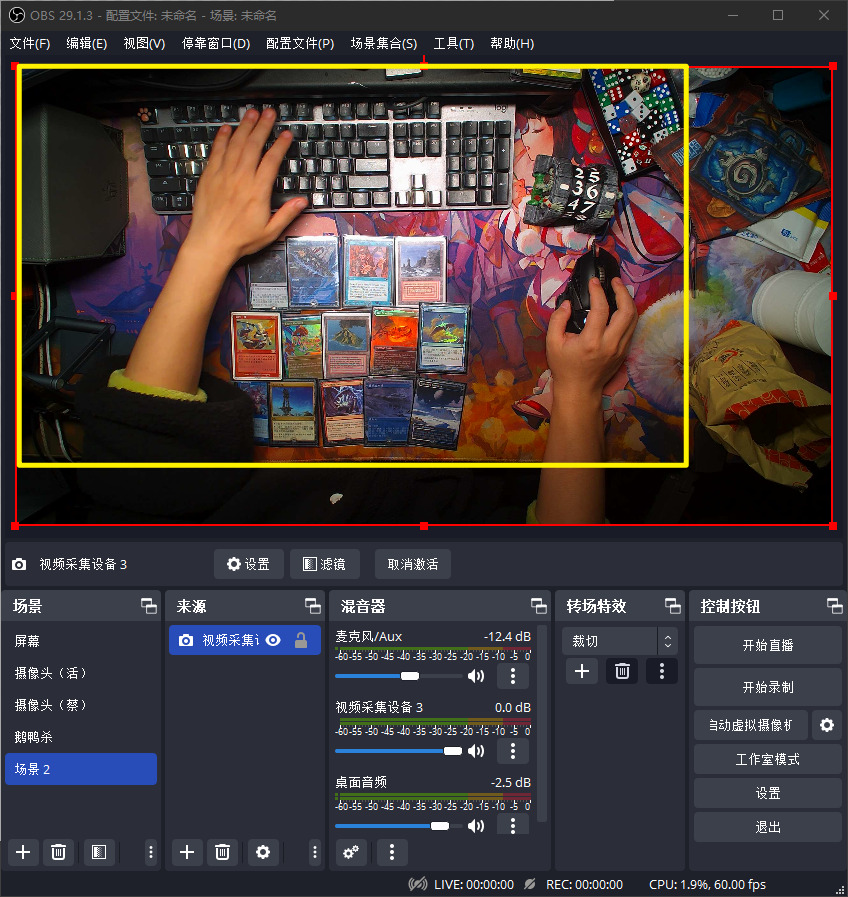Open options menu for 桌面音频 track
This screenshot has width=848, height=897.
pyautogui.click(x=513, y=825)
